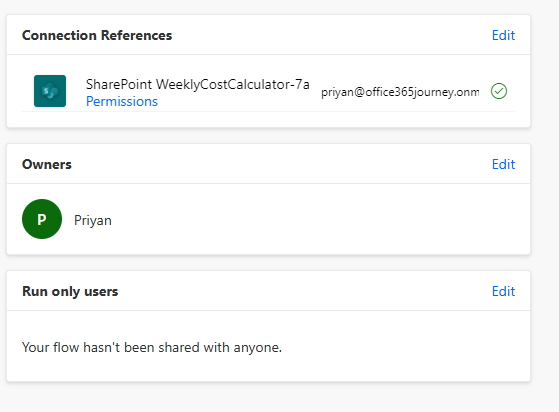Viewport: 559px width, 412px height.
Task: Click the green connection status checkmark
Action: [499, 91]
